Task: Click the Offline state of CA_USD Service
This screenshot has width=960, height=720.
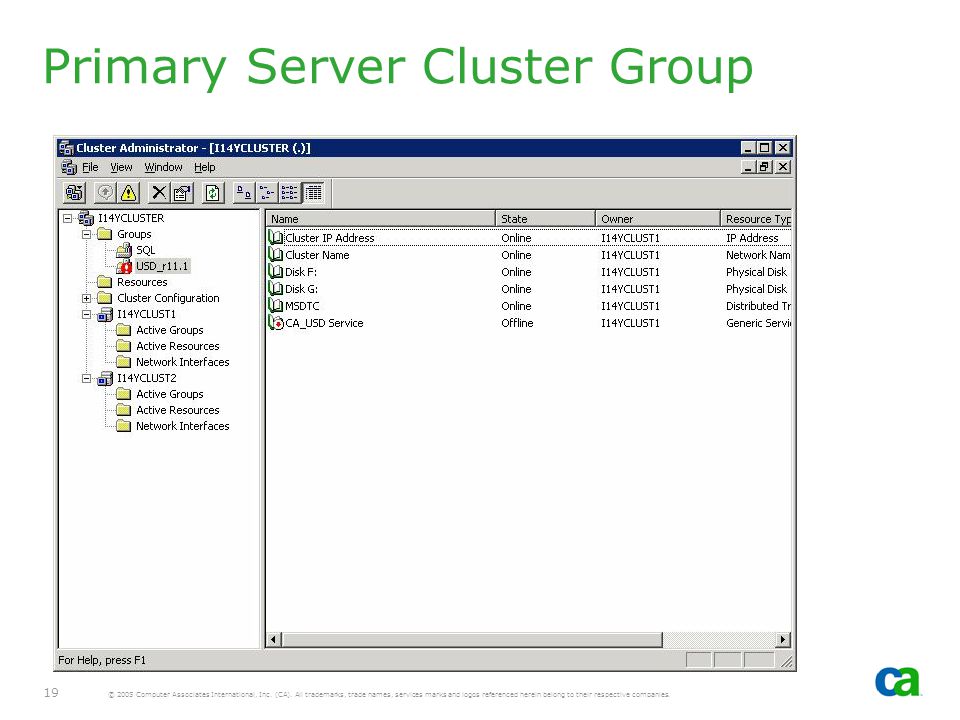Action: coord(517,323)
